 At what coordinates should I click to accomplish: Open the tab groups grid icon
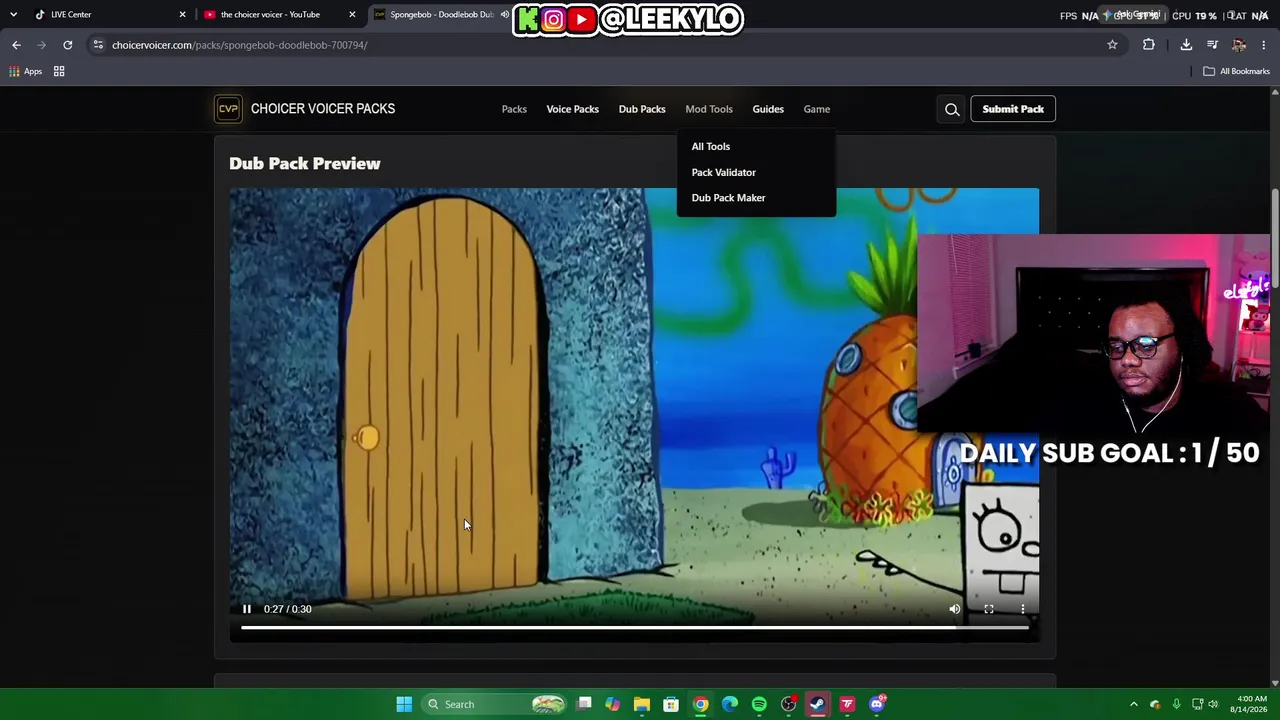pyautogui.click(x=59, y=72)
